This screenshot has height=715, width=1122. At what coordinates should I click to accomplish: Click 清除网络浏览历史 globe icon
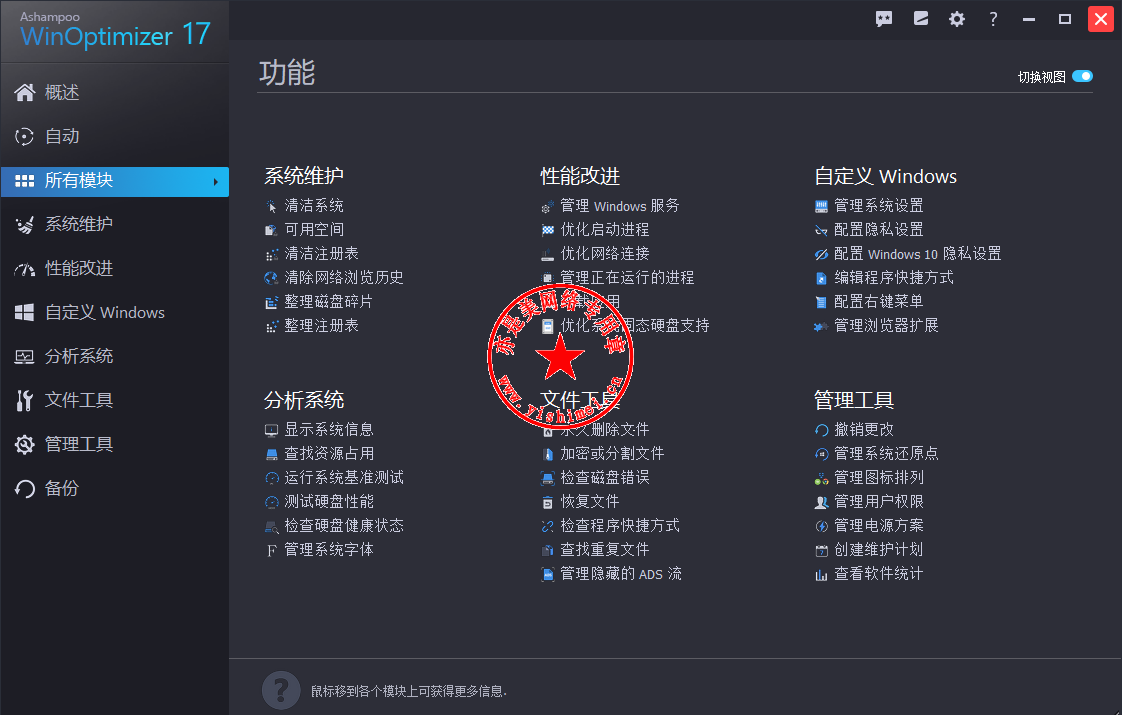point(271,278)
